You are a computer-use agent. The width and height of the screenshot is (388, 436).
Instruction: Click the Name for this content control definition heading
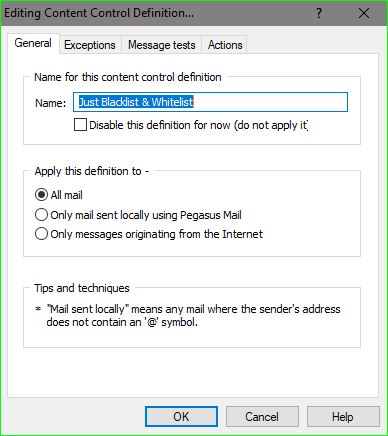tap(128, 77)
